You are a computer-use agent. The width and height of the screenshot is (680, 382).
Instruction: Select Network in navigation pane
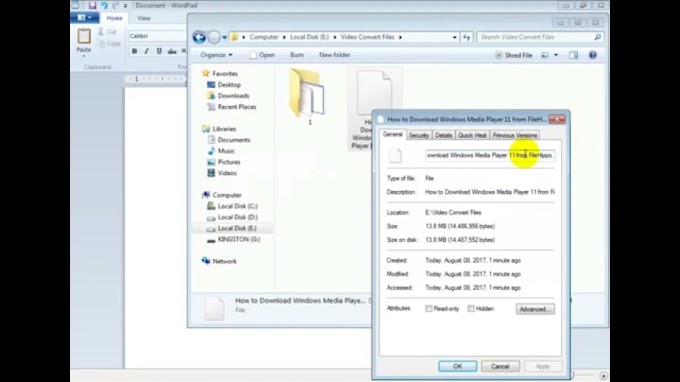pos(219,261)
